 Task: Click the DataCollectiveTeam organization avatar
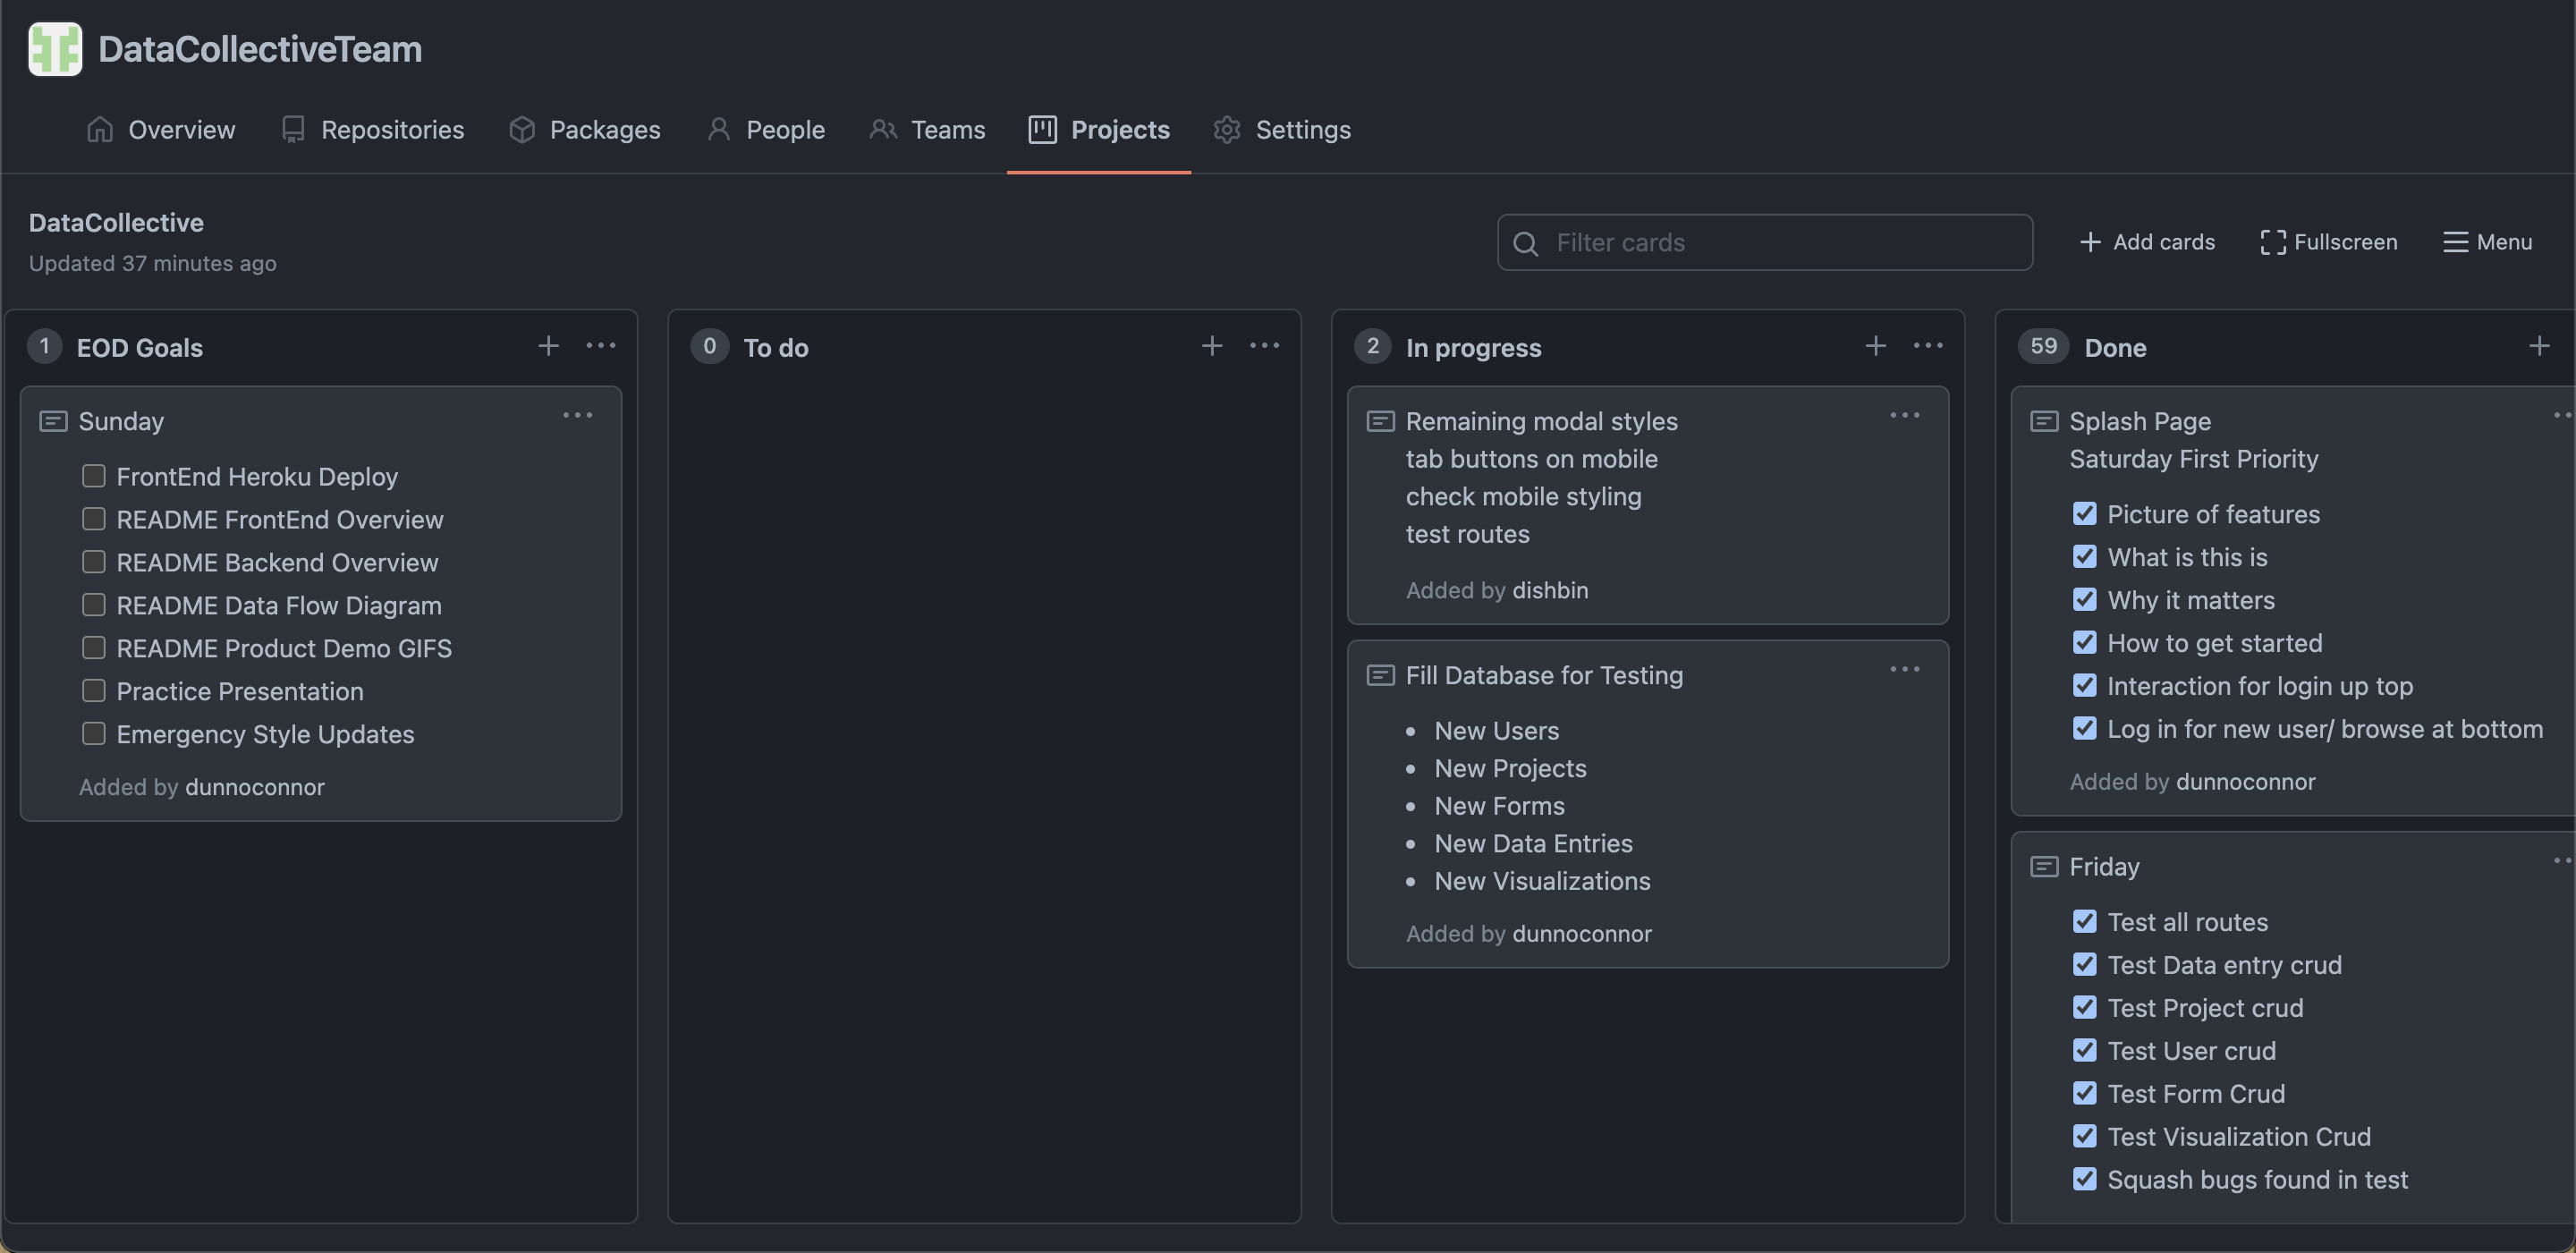pos(55,48)
